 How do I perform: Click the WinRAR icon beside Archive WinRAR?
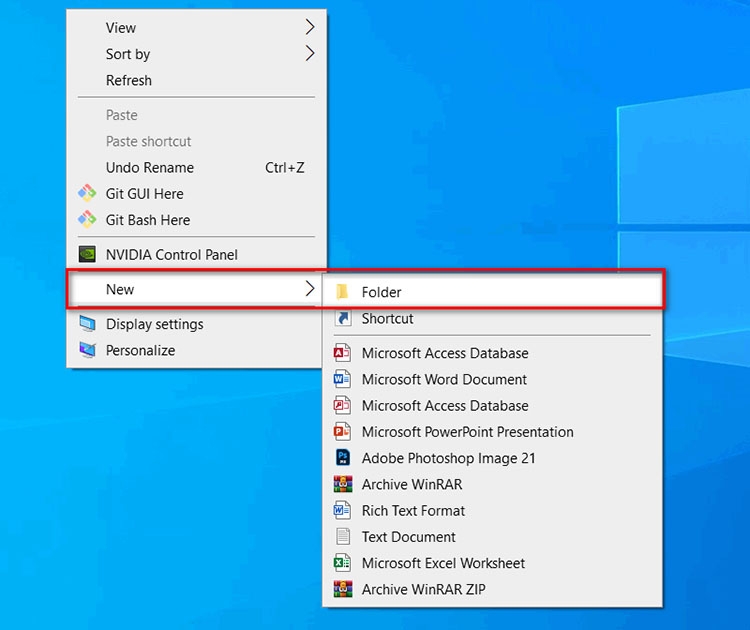(x=342, y=484)
